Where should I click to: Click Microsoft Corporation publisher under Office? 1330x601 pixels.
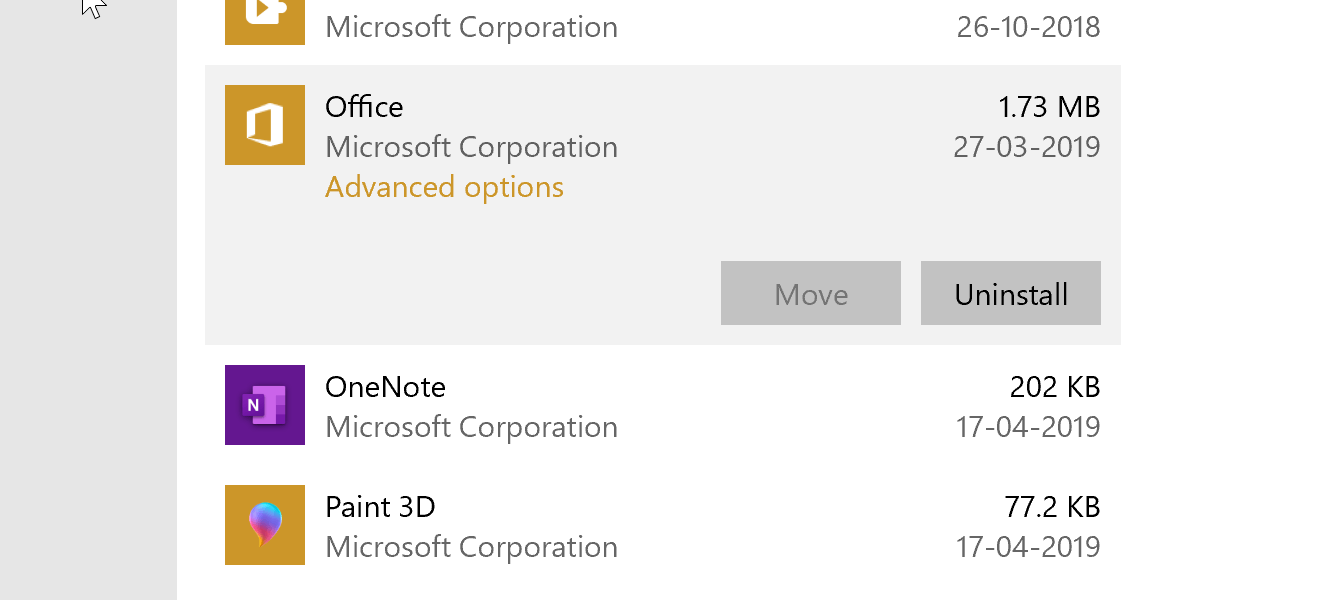pos(471,147)
